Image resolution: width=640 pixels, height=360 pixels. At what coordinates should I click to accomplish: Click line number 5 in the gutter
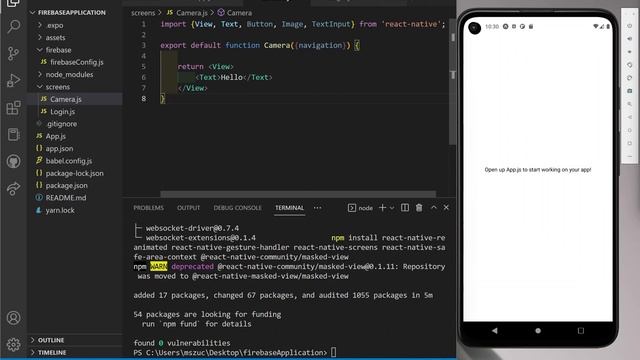143,67
